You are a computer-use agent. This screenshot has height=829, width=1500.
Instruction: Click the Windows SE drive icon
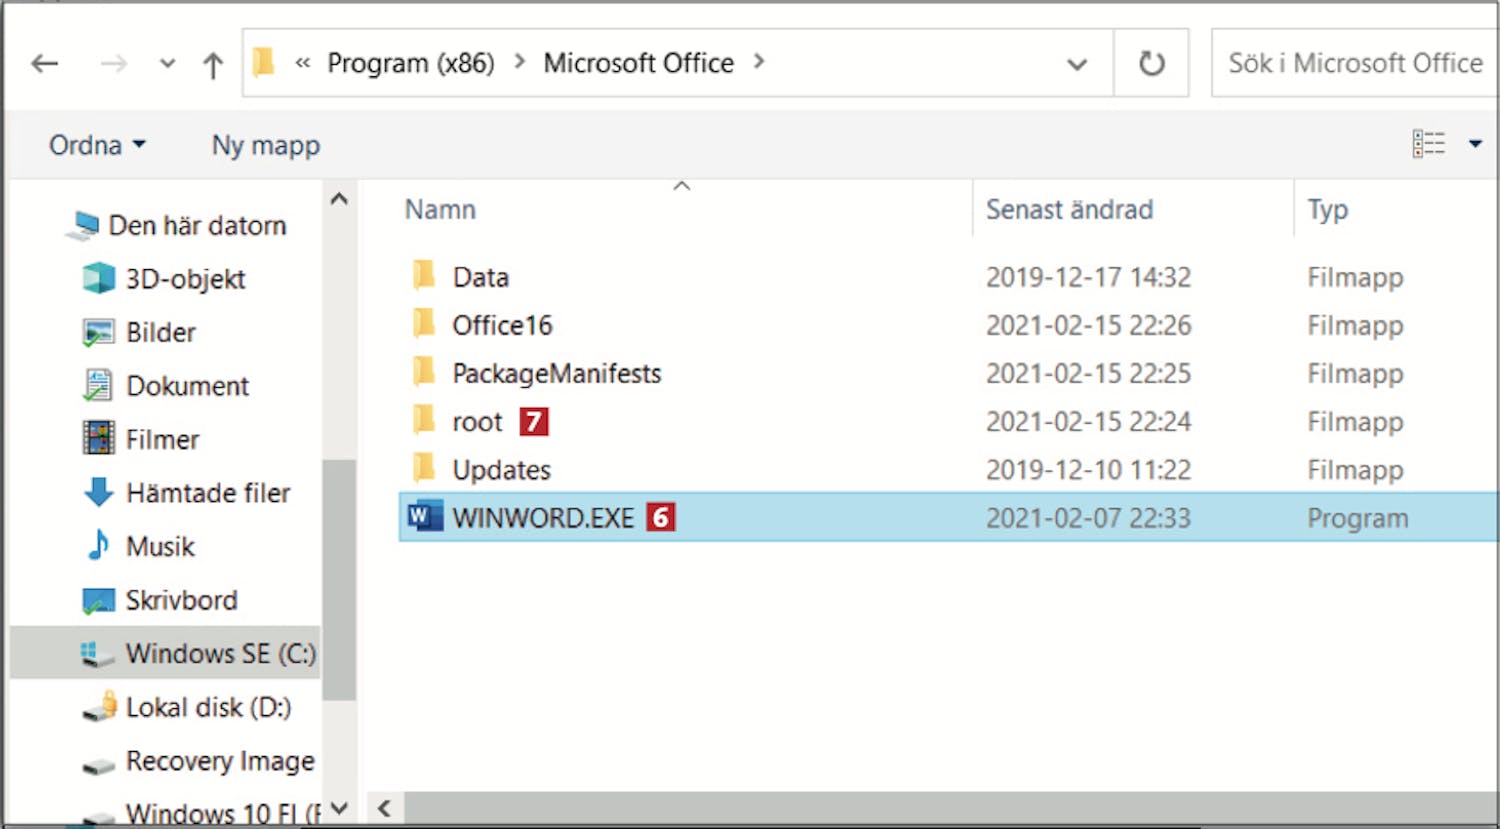(98, 654)
